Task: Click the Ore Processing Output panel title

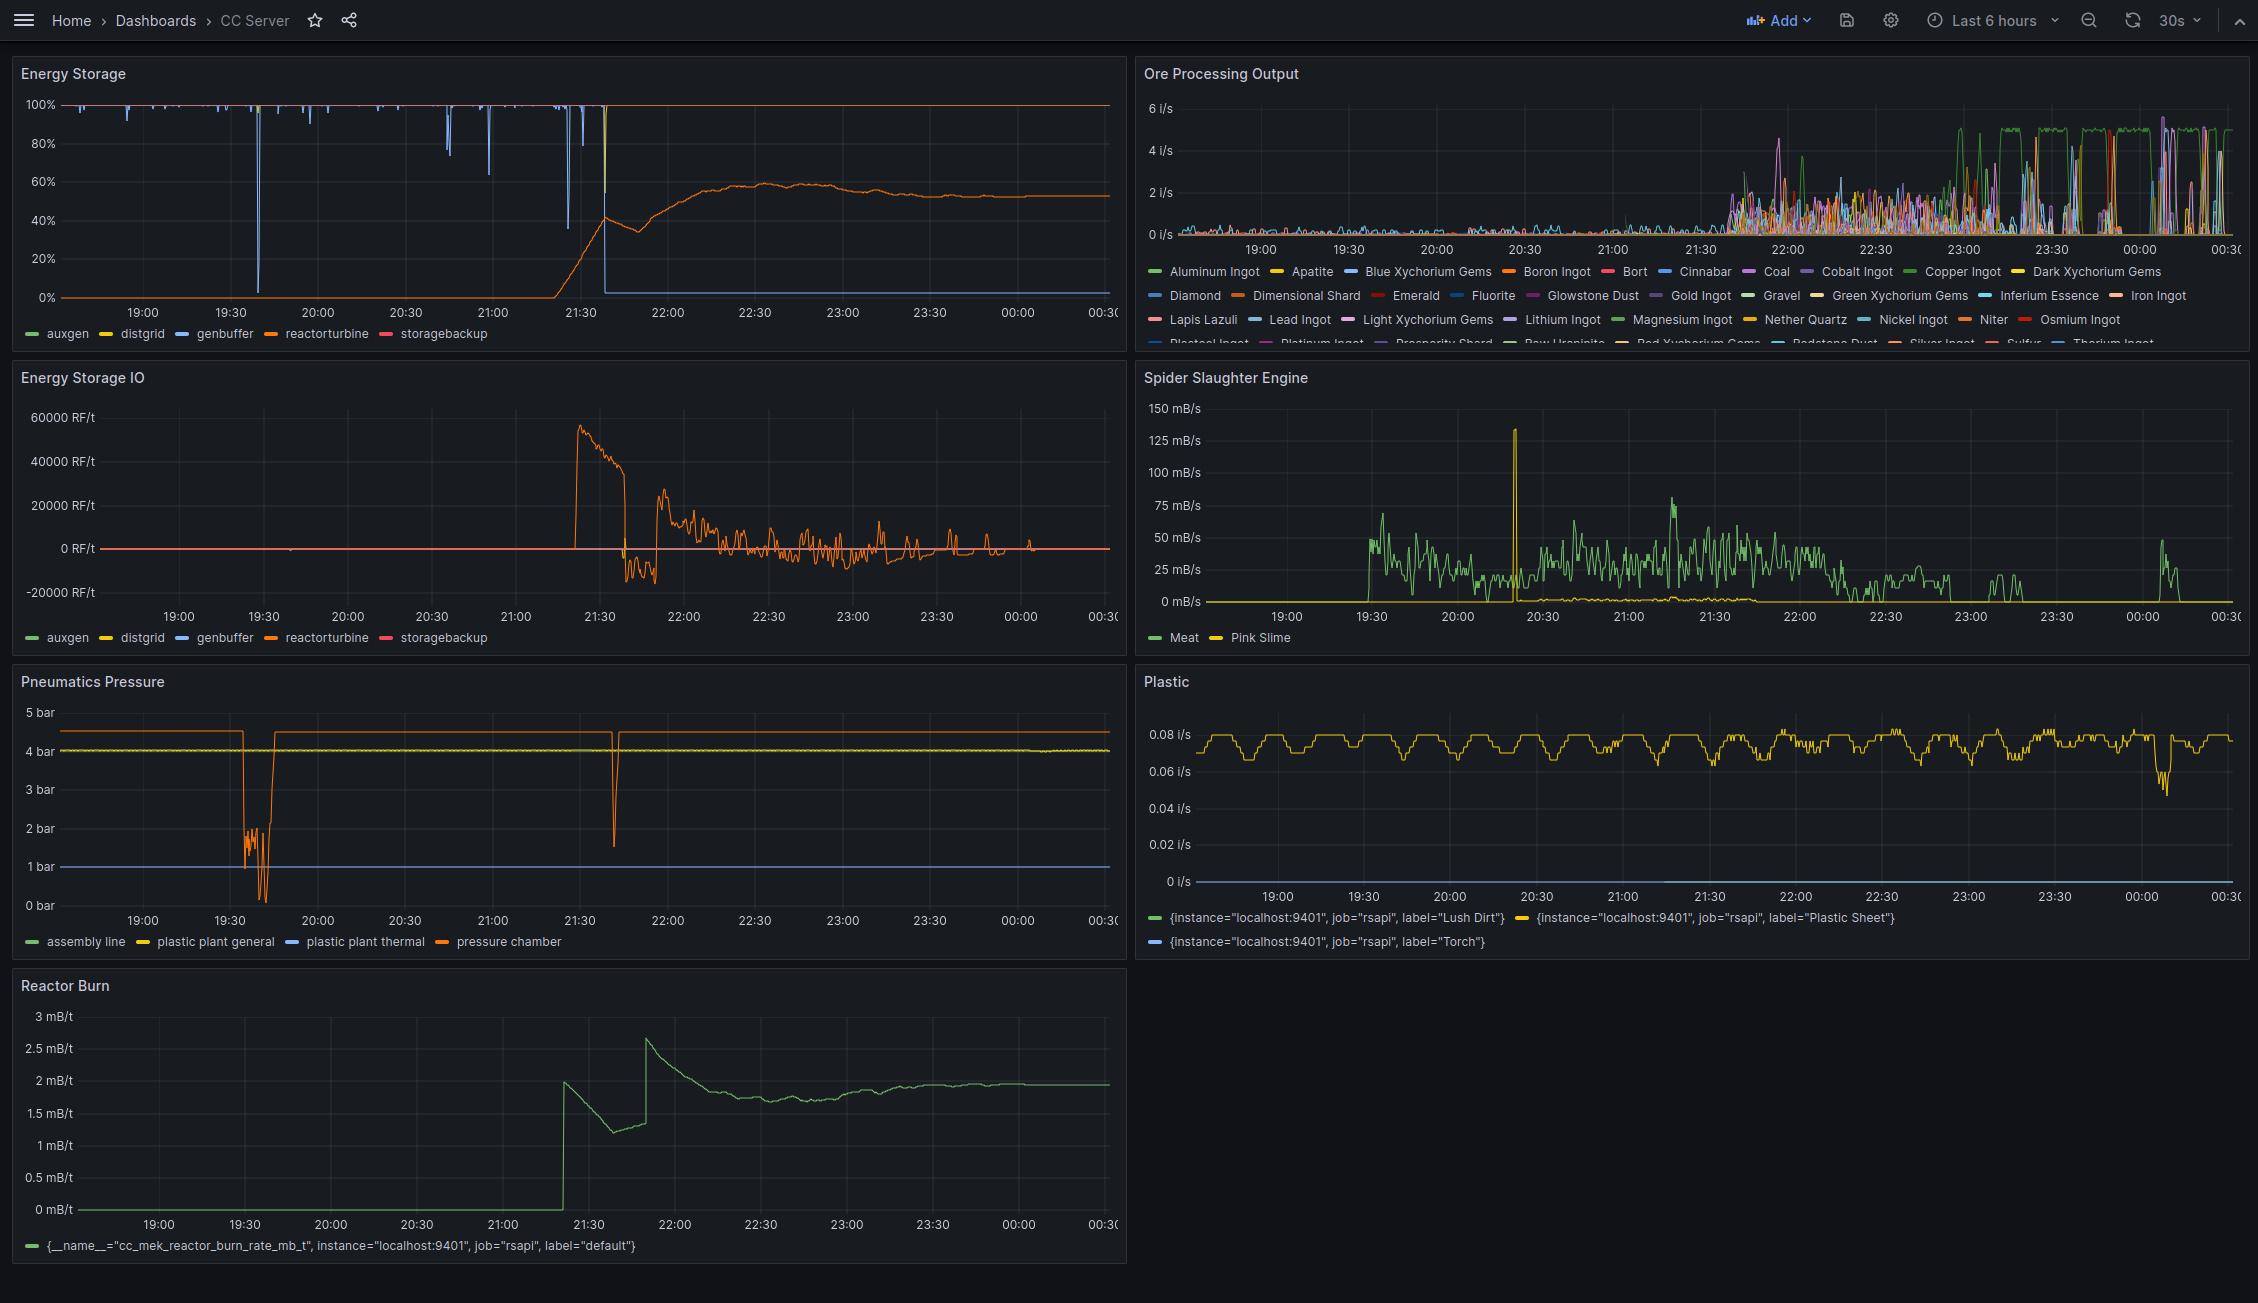Action: (1221, 74)
